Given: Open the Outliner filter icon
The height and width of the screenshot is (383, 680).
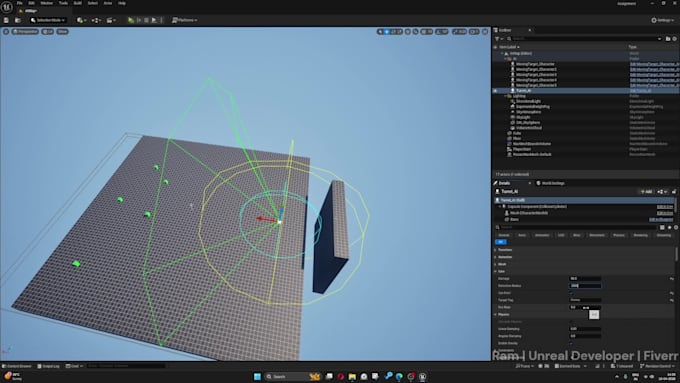Looking at the screenshot, I should click(x=498, y=39).
